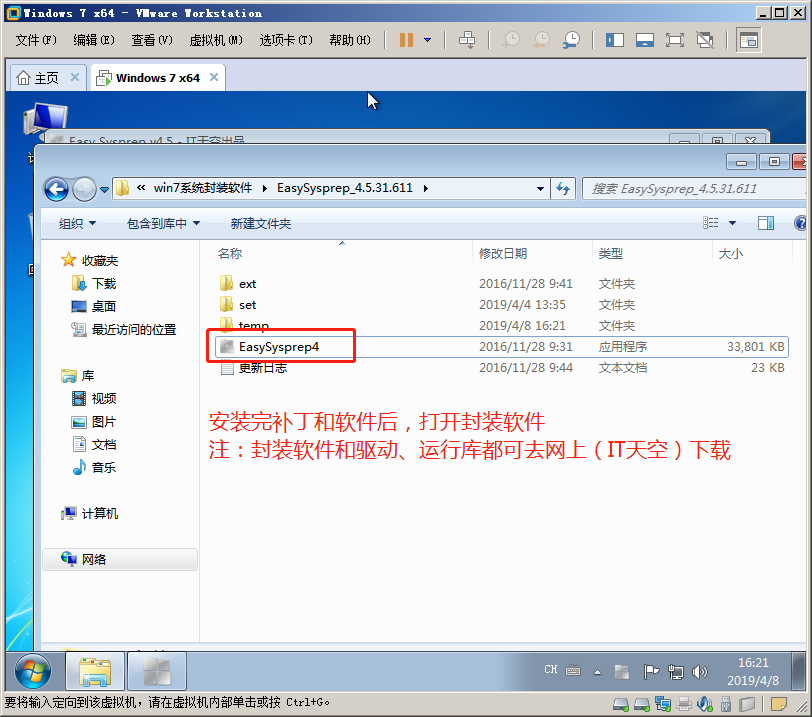Screen dimensions: 812x717
Task: Create a folder with 新建文件夹
Action: point(260,224)
